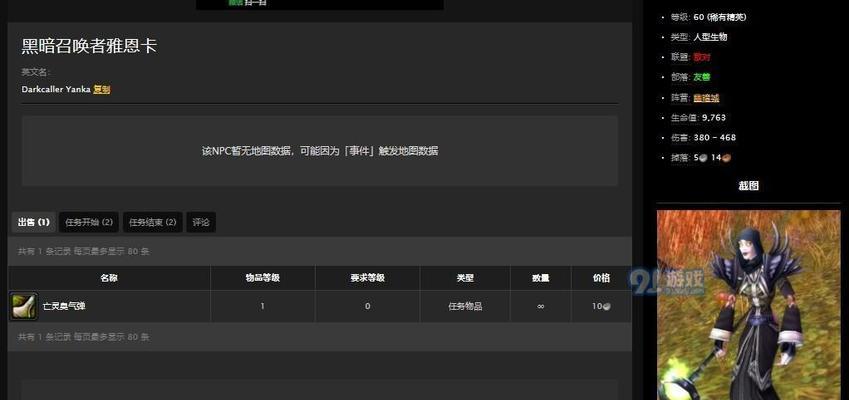Open the 亡灵臭气弹 item name link
Image resolution: width=849 pixels, height=400 pixels.
64,306
